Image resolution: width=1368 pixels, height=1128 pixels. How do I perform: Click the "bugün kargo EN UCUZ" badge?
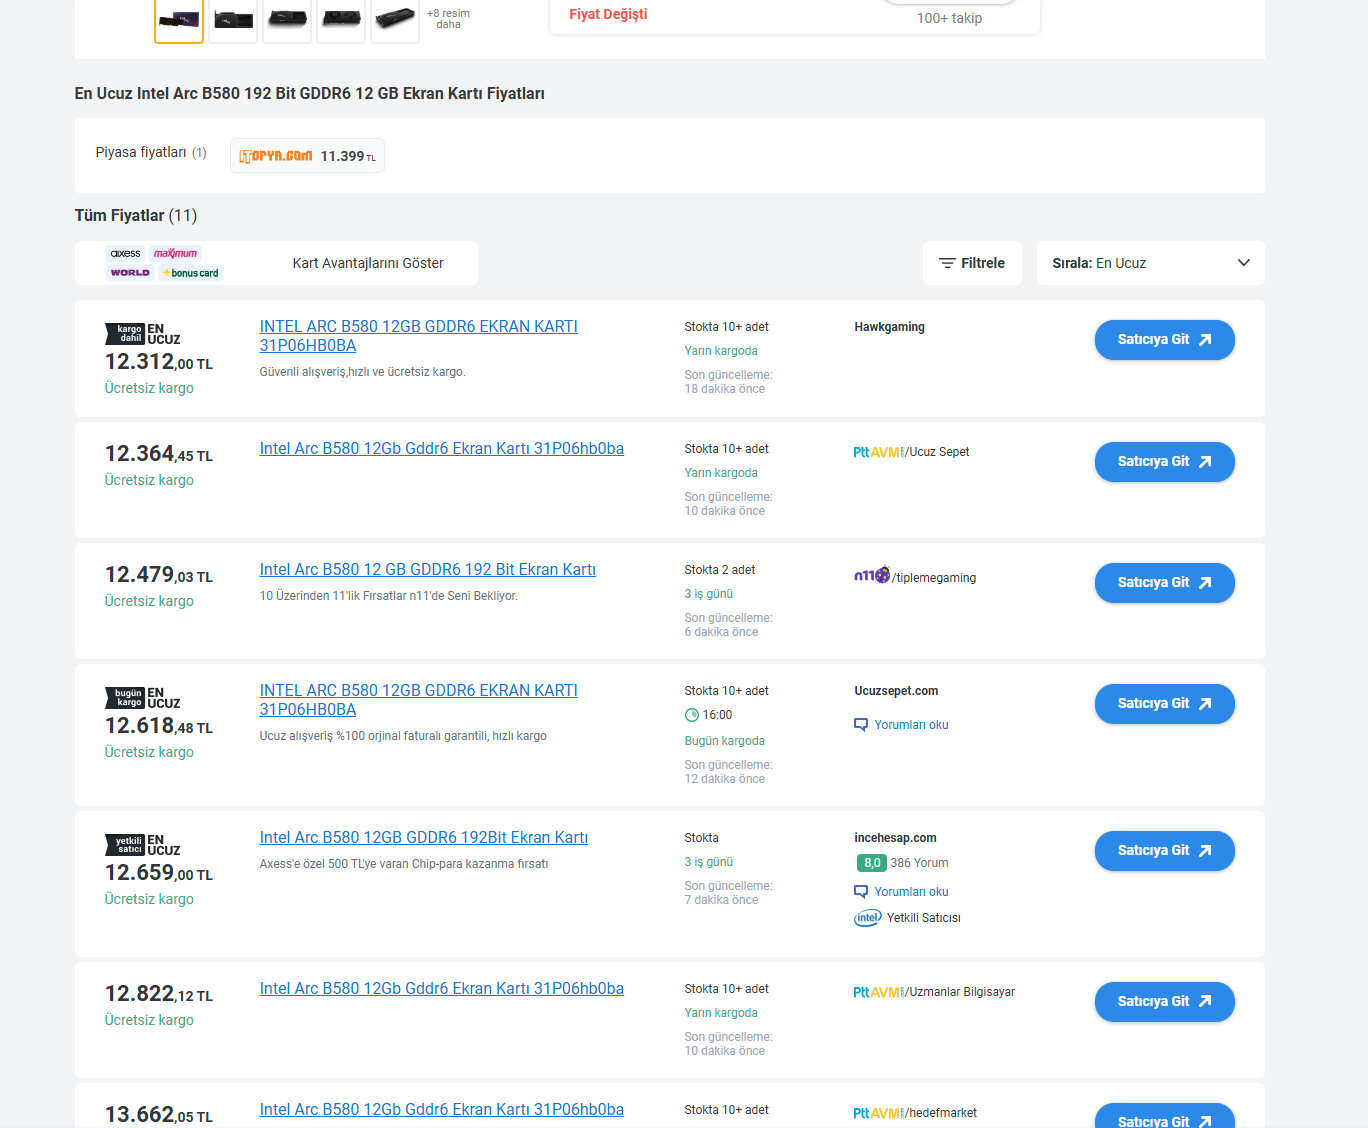[143, 698]
